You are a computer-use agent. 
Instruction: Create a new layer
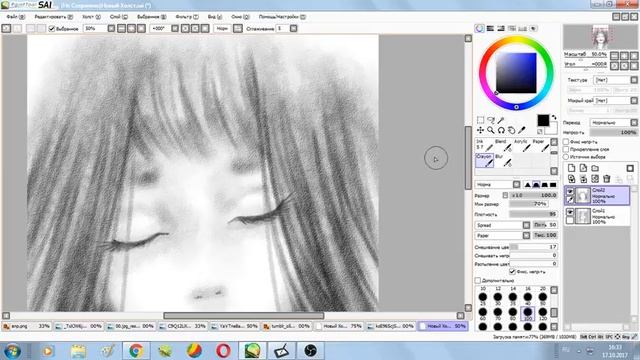pyautogui.click(x=571, y=168)
